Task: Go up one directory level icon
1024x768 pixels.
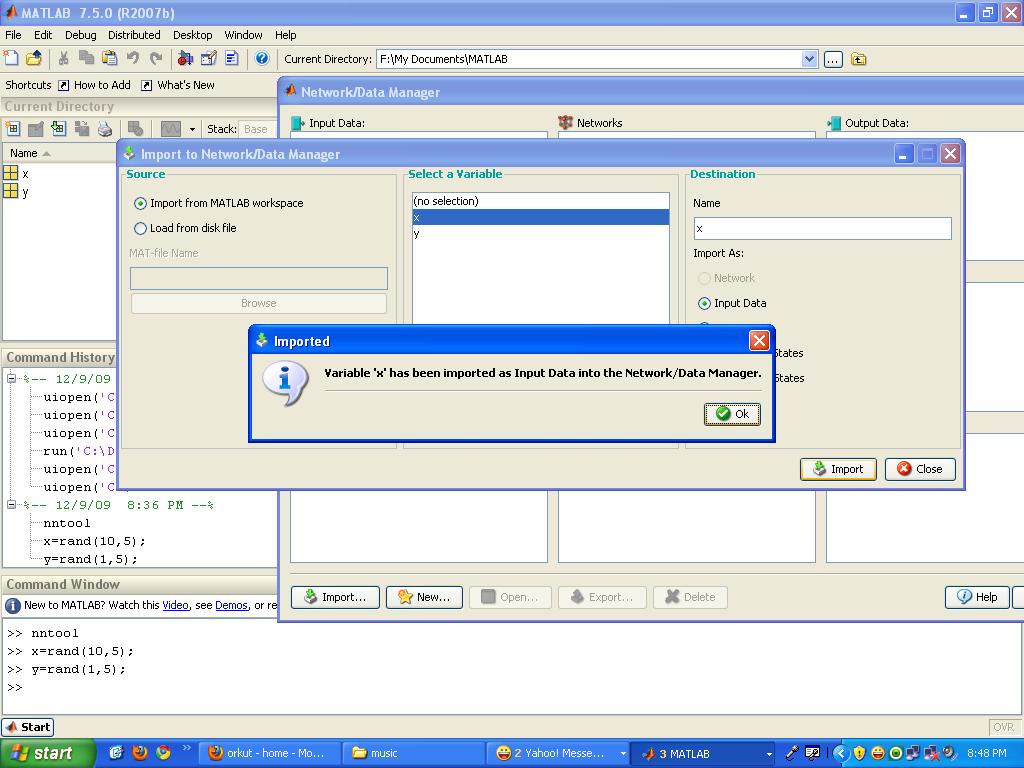Action: (859, 59)
